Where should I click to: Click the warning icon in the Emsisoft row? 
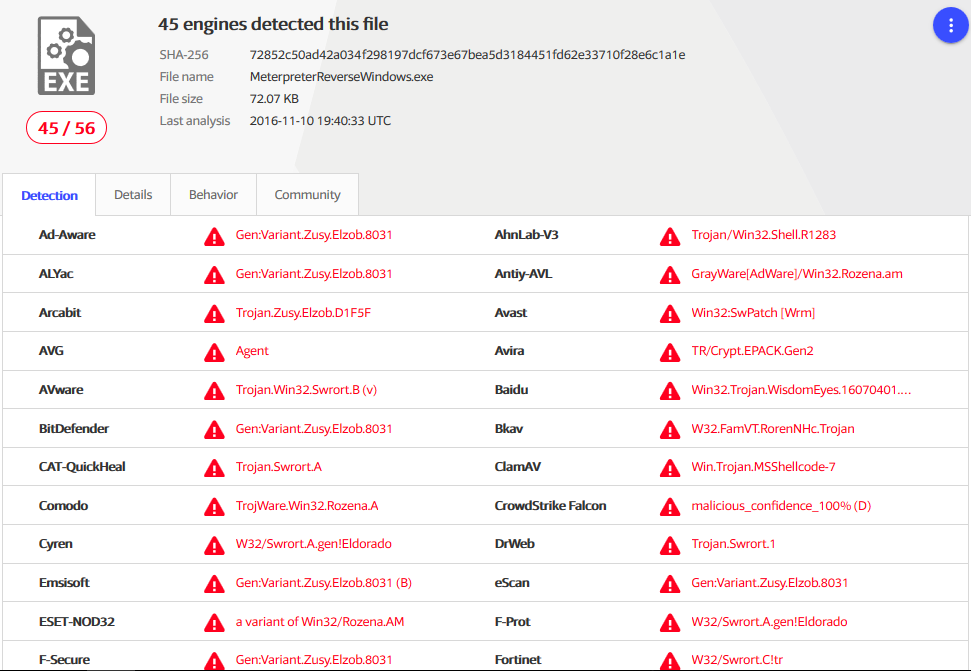[214, 584]
